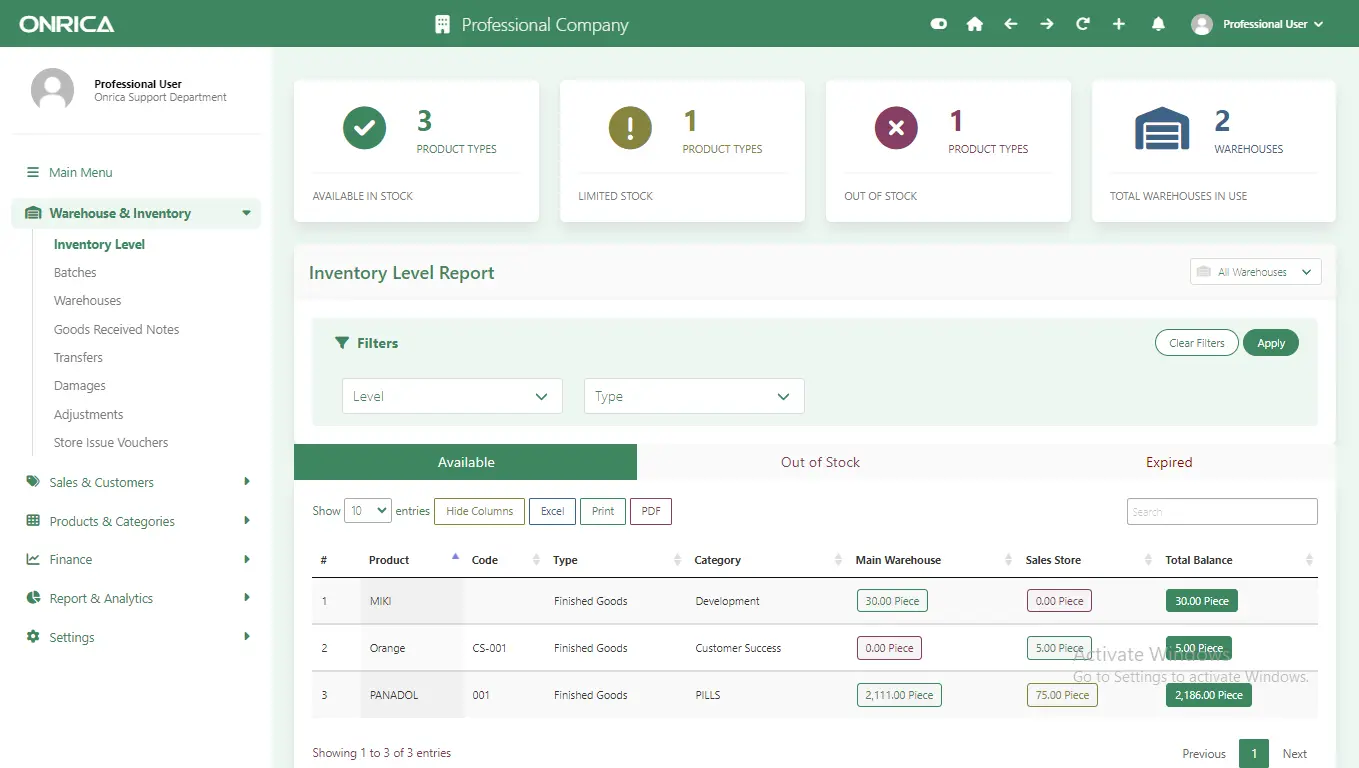This screenshot has width=1359, height=768.
Task: Open Inventory Level page
Action: pos(99,244)
